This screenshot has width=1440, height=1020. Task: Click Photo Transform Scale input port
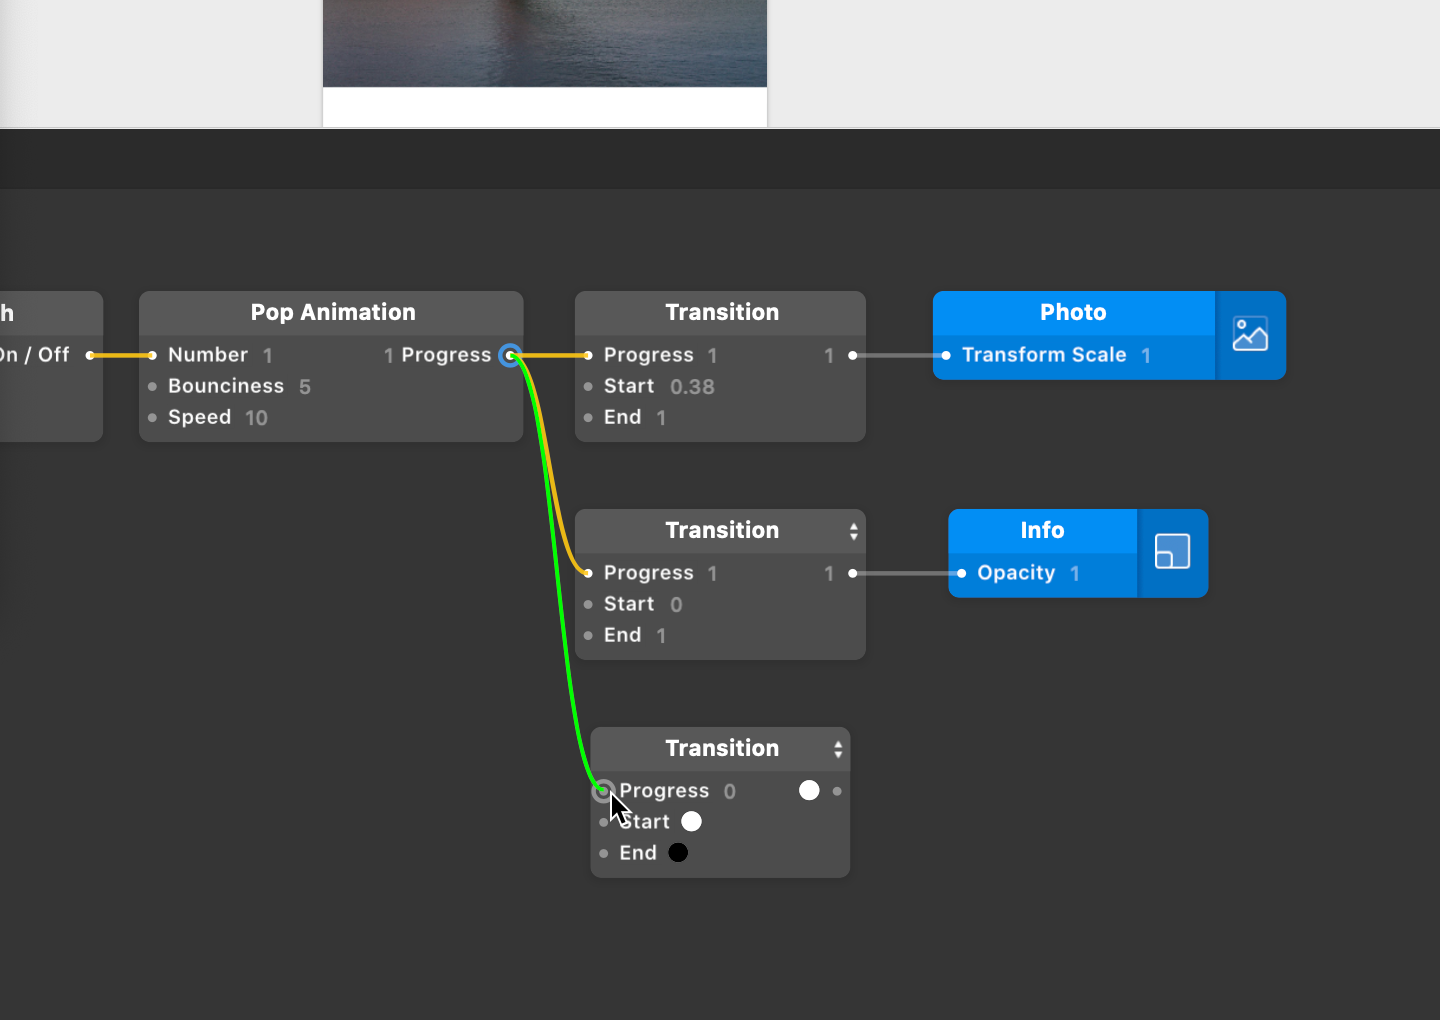[946, 355]
